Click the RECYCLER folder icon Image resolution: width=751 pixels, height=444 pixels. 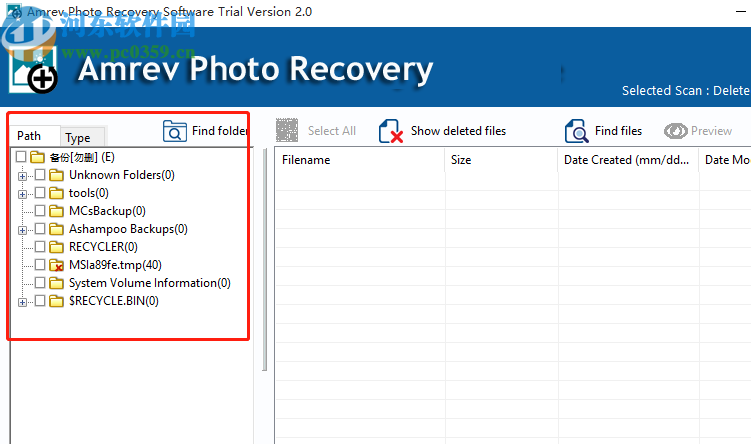pyautogui.click(x=57, y=247)
